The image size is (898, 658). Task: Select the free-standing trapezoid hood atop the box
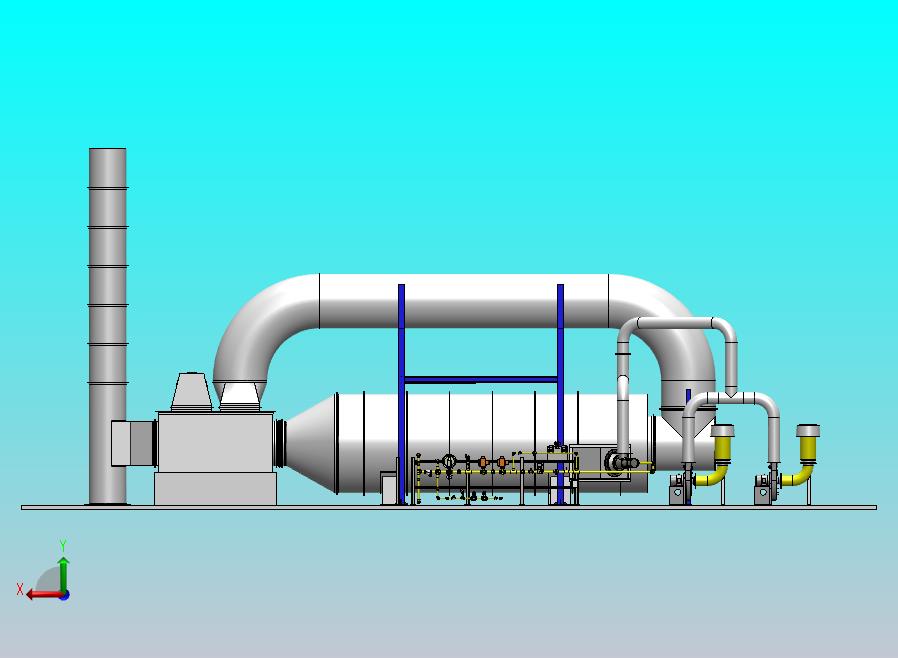(191, 391)
